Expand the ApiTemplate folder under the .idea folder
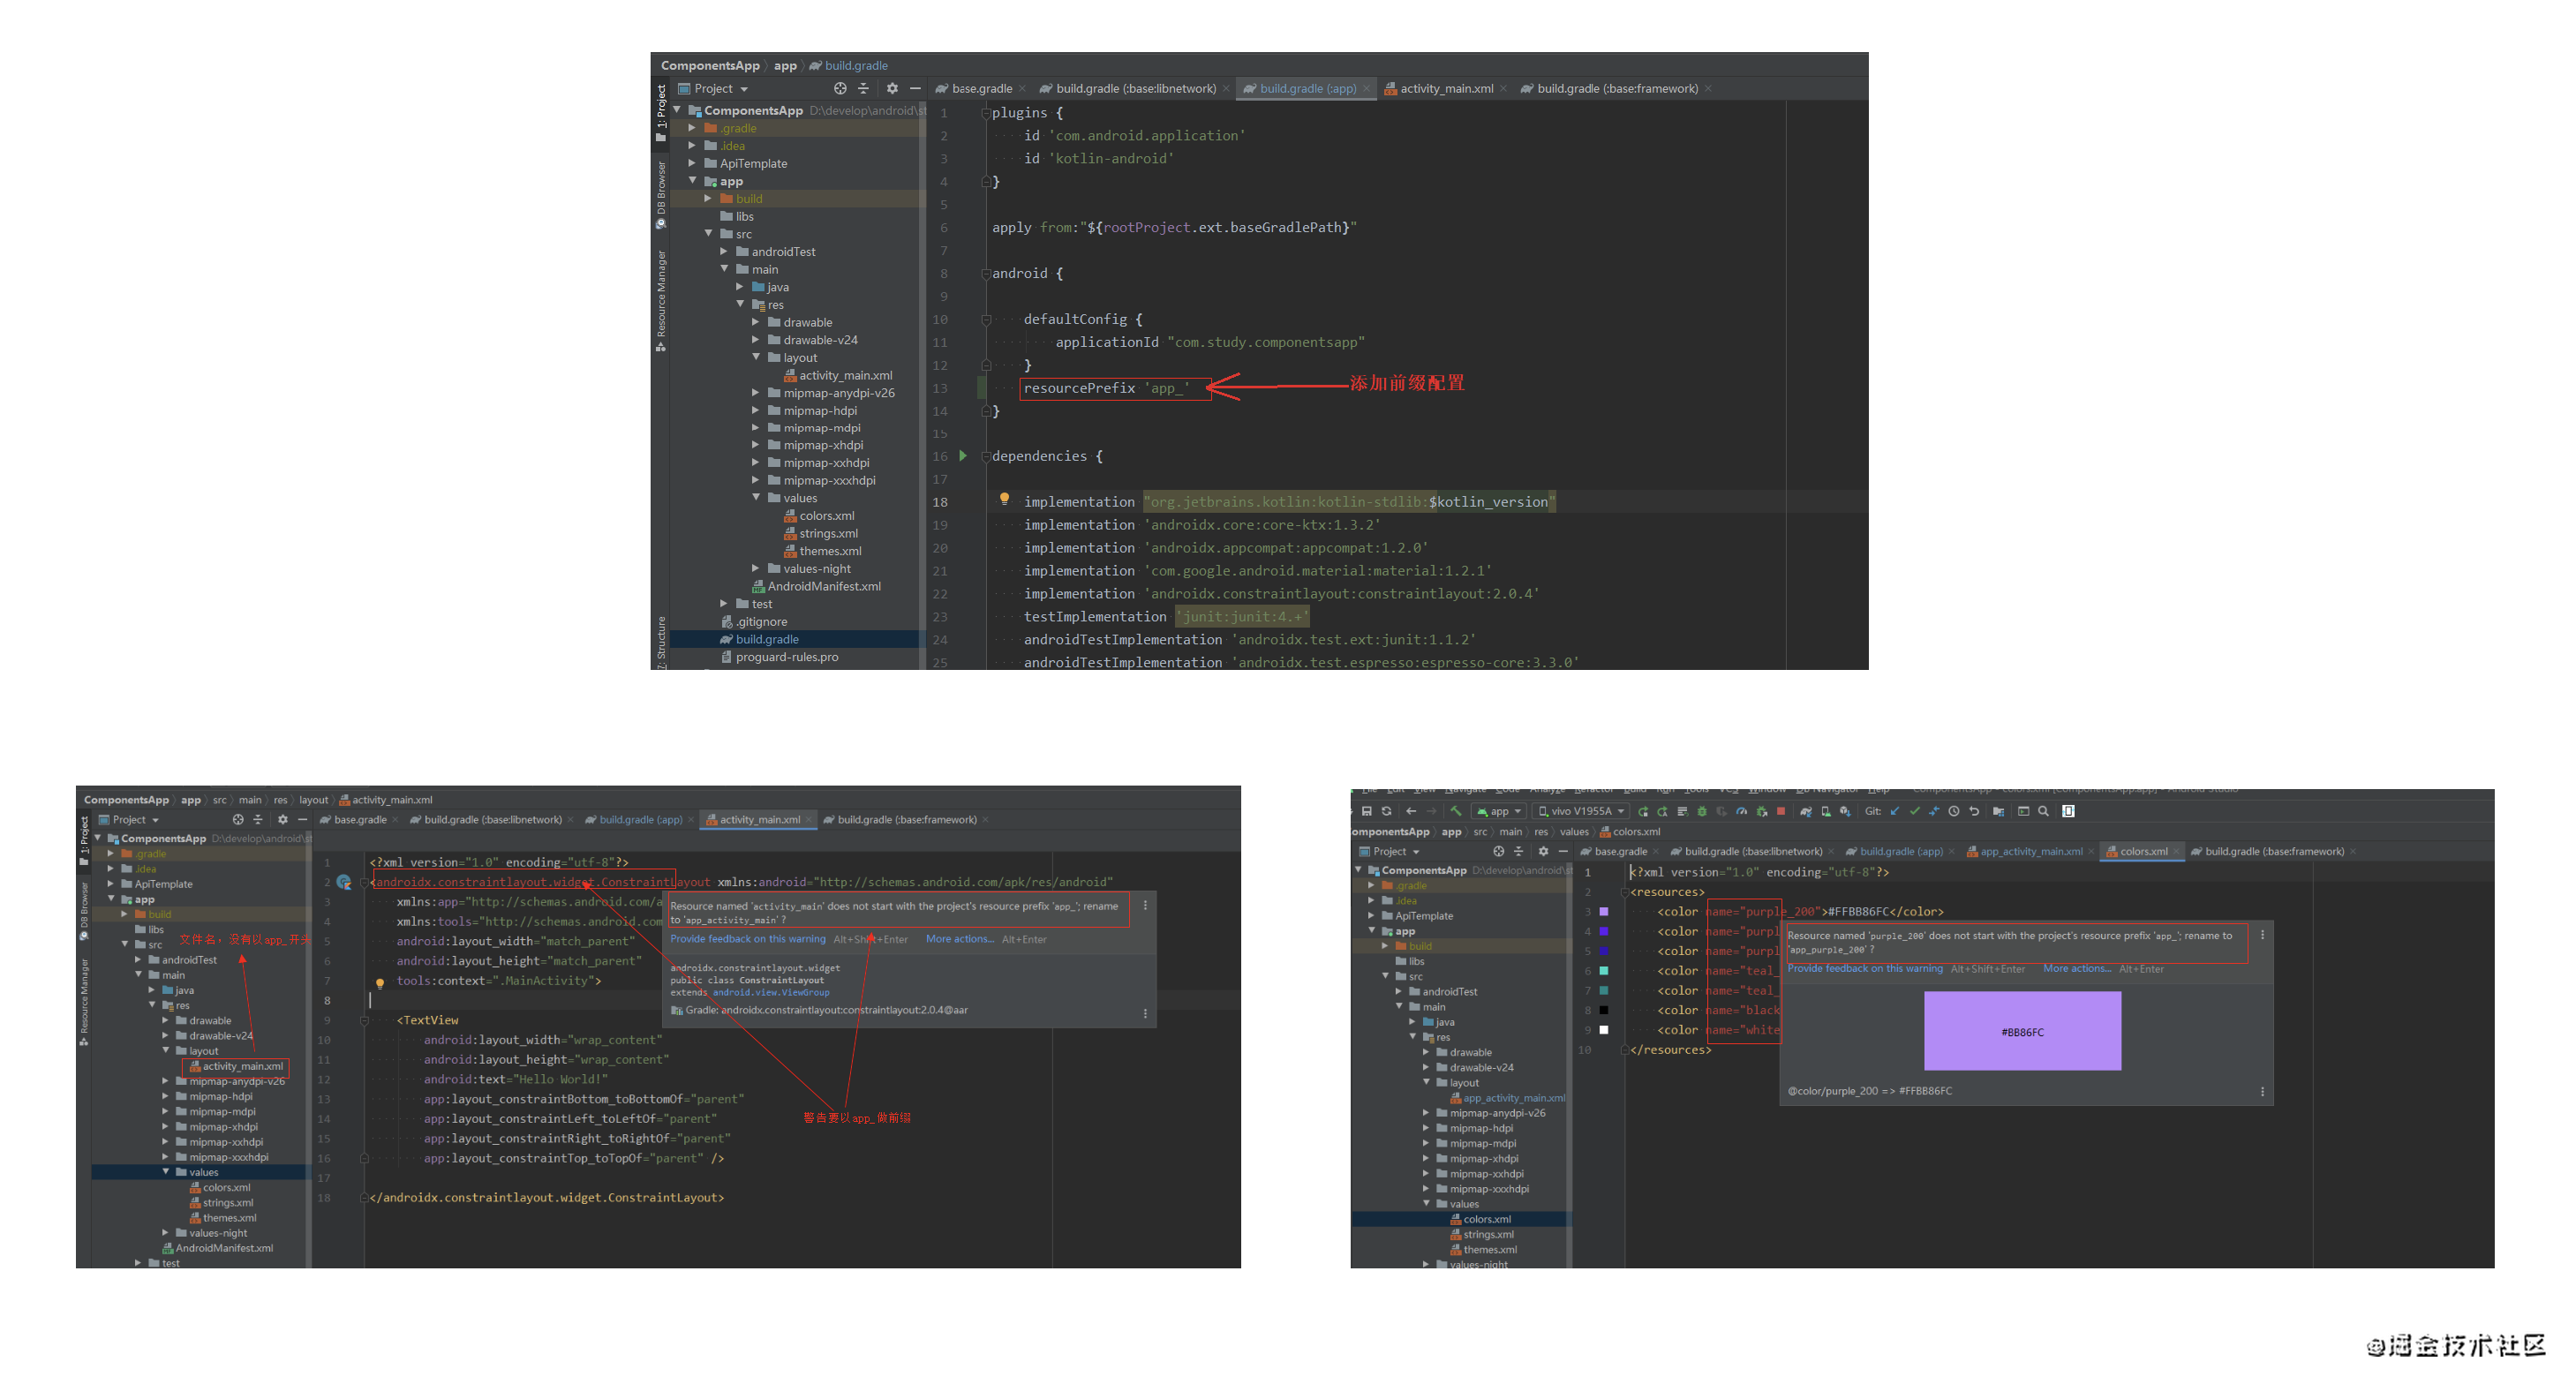 click(692, 163)
